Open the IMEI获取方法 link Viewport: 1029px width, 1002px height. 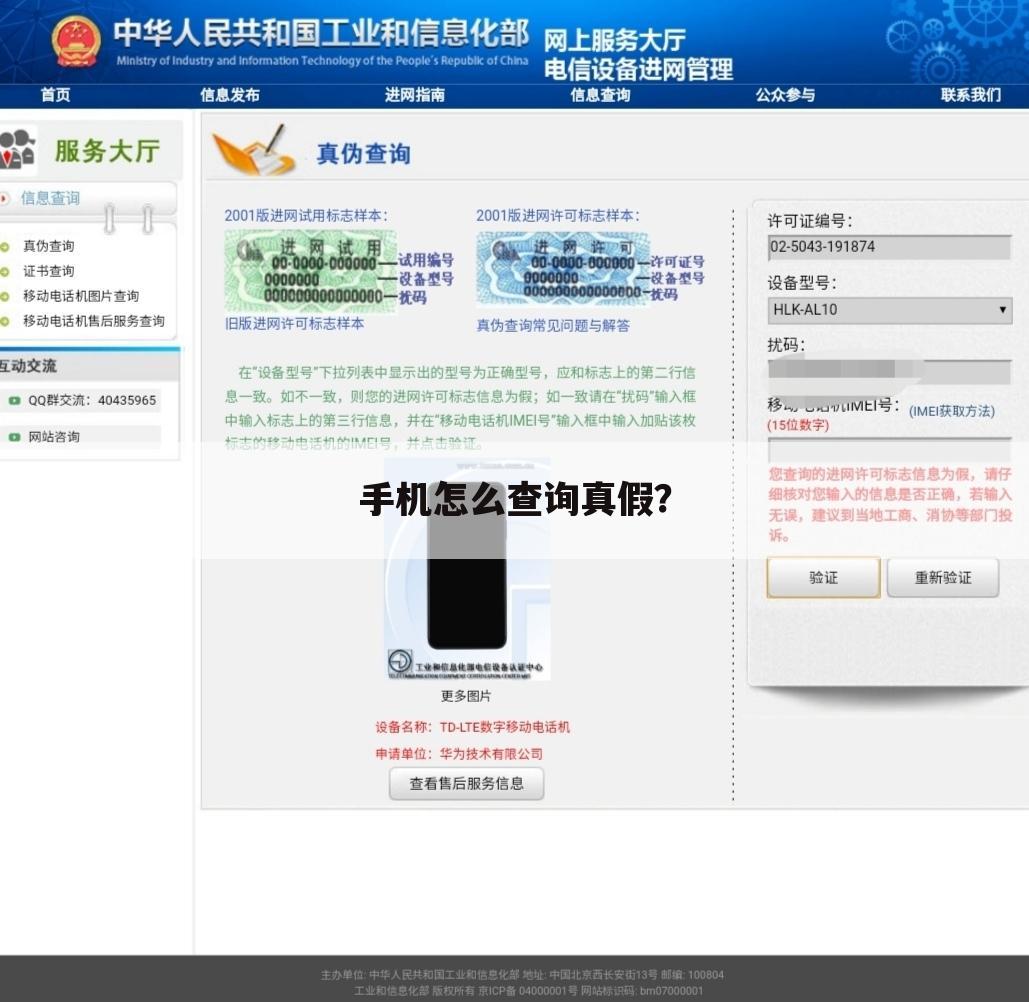pyautogui.click(x=952, y=411)
